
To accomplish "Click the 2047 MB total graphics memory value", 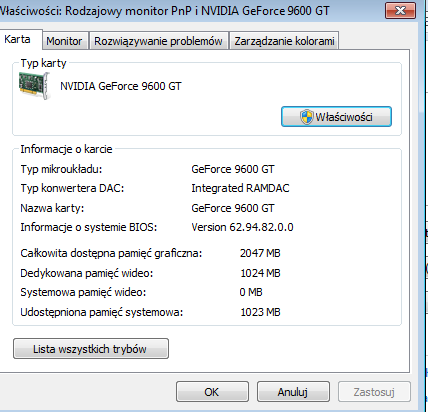I will tap(260, 253).
